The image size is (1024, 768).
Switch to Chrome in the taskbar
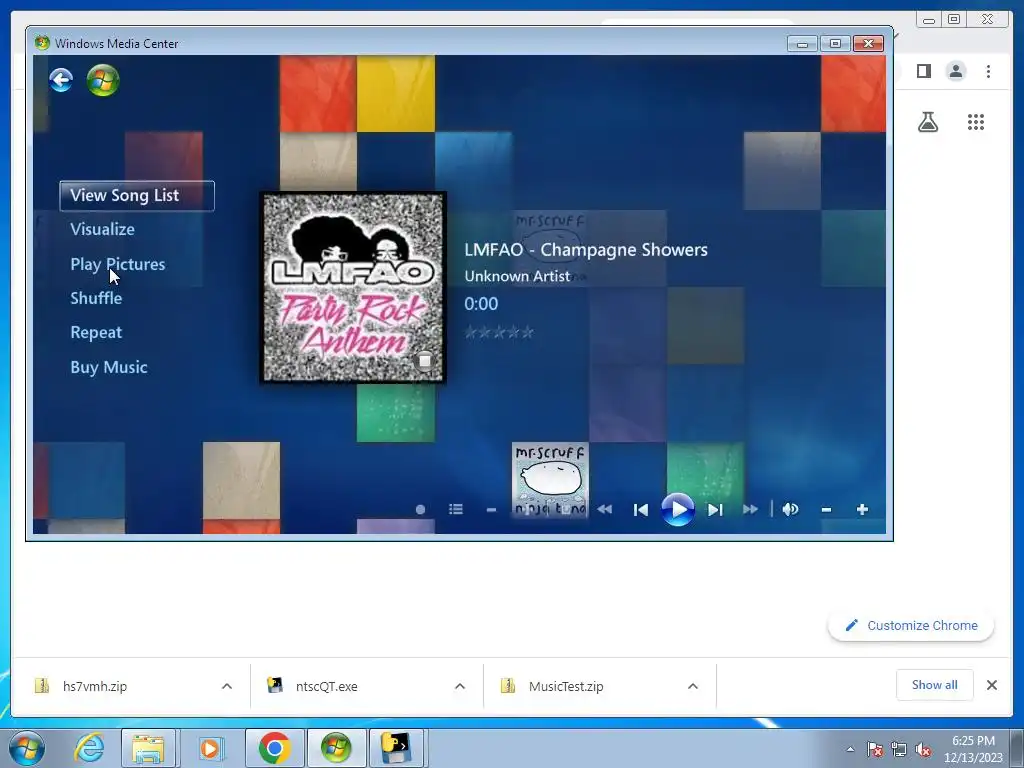click(274, 748)
